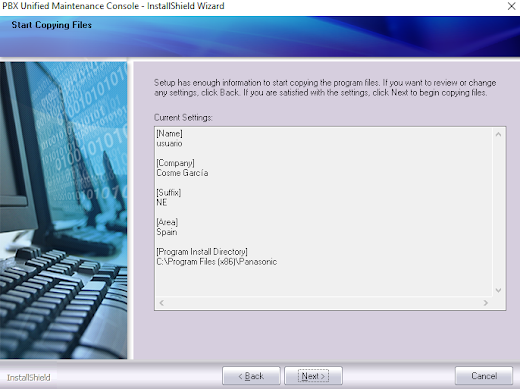This screenshot has height=389, width=520.
Task: Click the horizontal scroll left arrow
Action: (162, 303)
